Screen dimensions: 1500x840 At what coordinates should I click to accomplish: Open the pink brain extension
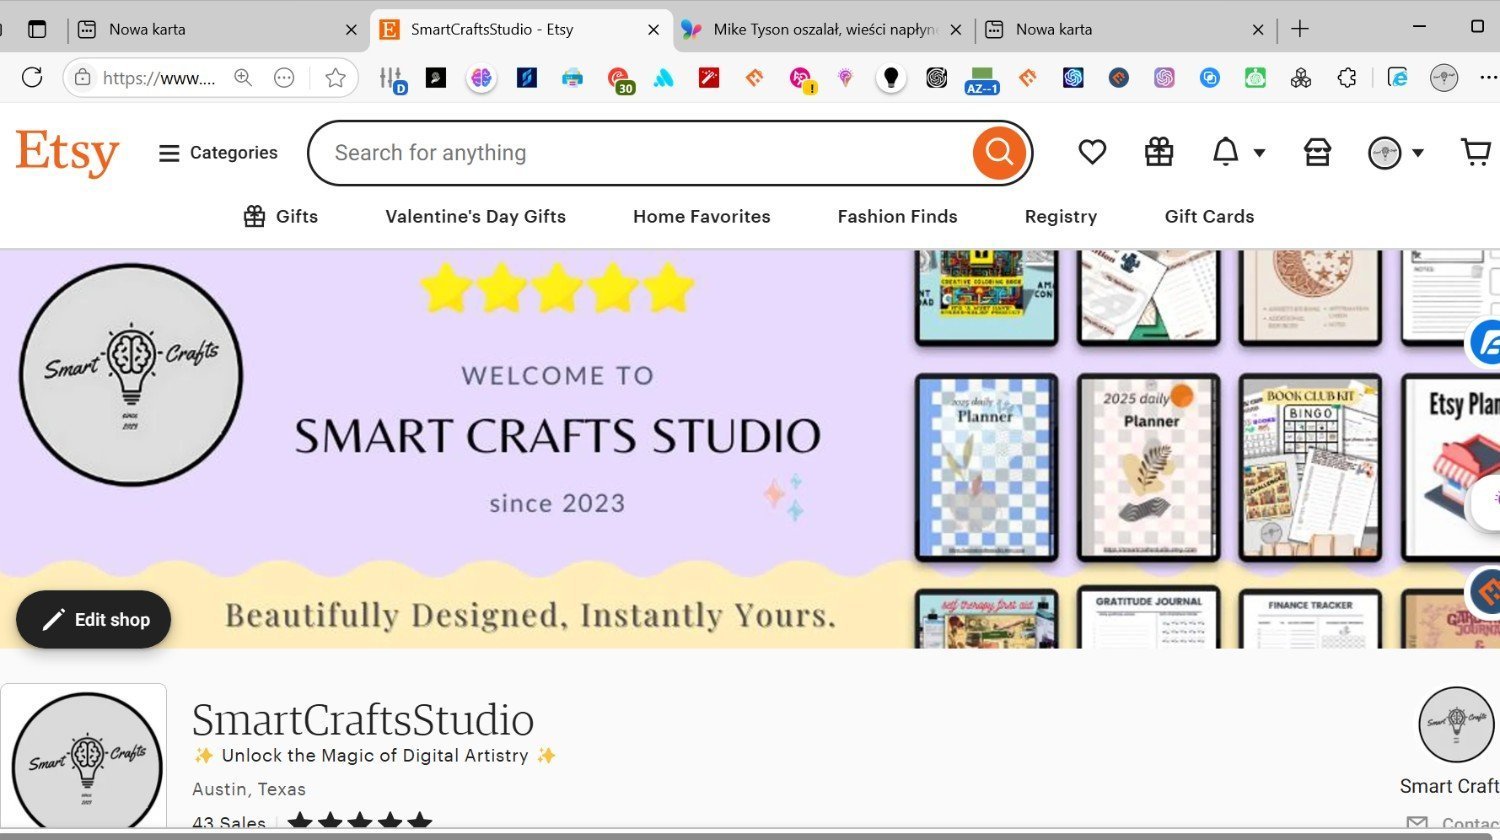click(481, 77)
